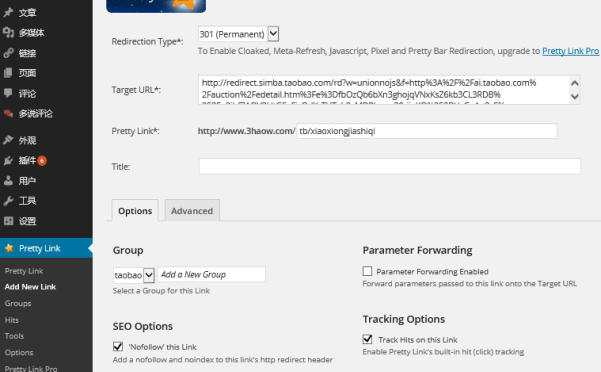Image resolution: width=601 pixels, height=372 pixels.
Task: Uncheck 'Nofollow' this Link checkbox
Action: [118, 346]
